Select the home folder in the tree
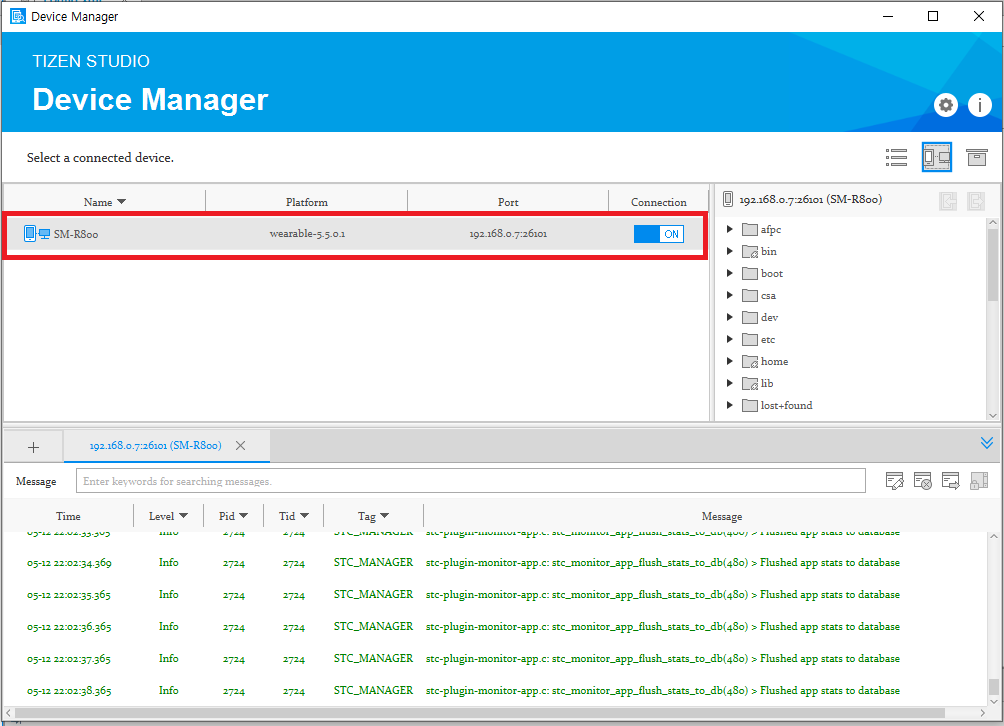 pyautogui.click(x=774, y=362)
